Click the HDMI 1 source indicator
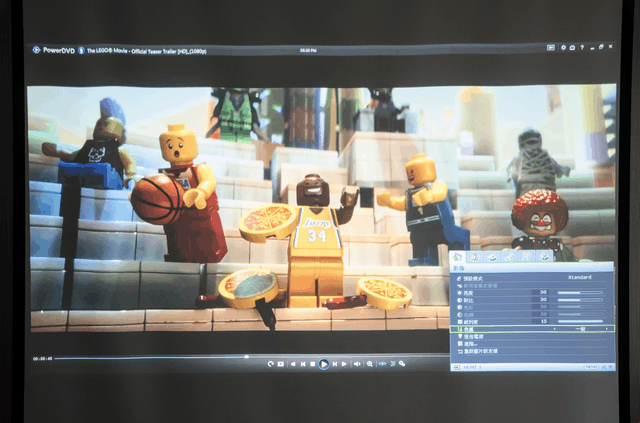The height and width of the screenshot is (423, 640). pyautogui.click(x=472, y=367)
